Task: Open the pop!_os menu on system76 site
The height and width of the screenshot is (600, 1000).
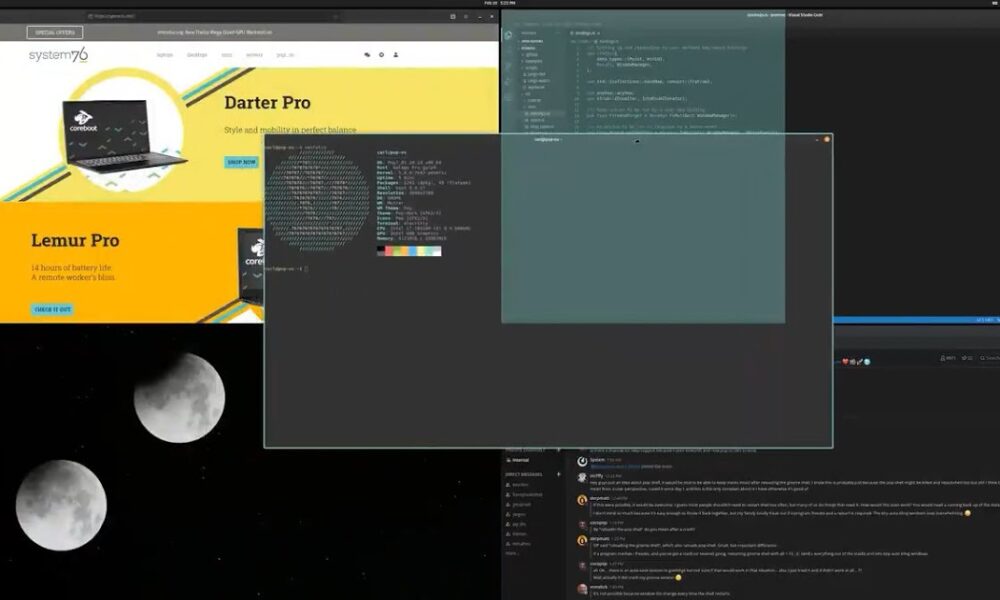Action: (285, 55)
